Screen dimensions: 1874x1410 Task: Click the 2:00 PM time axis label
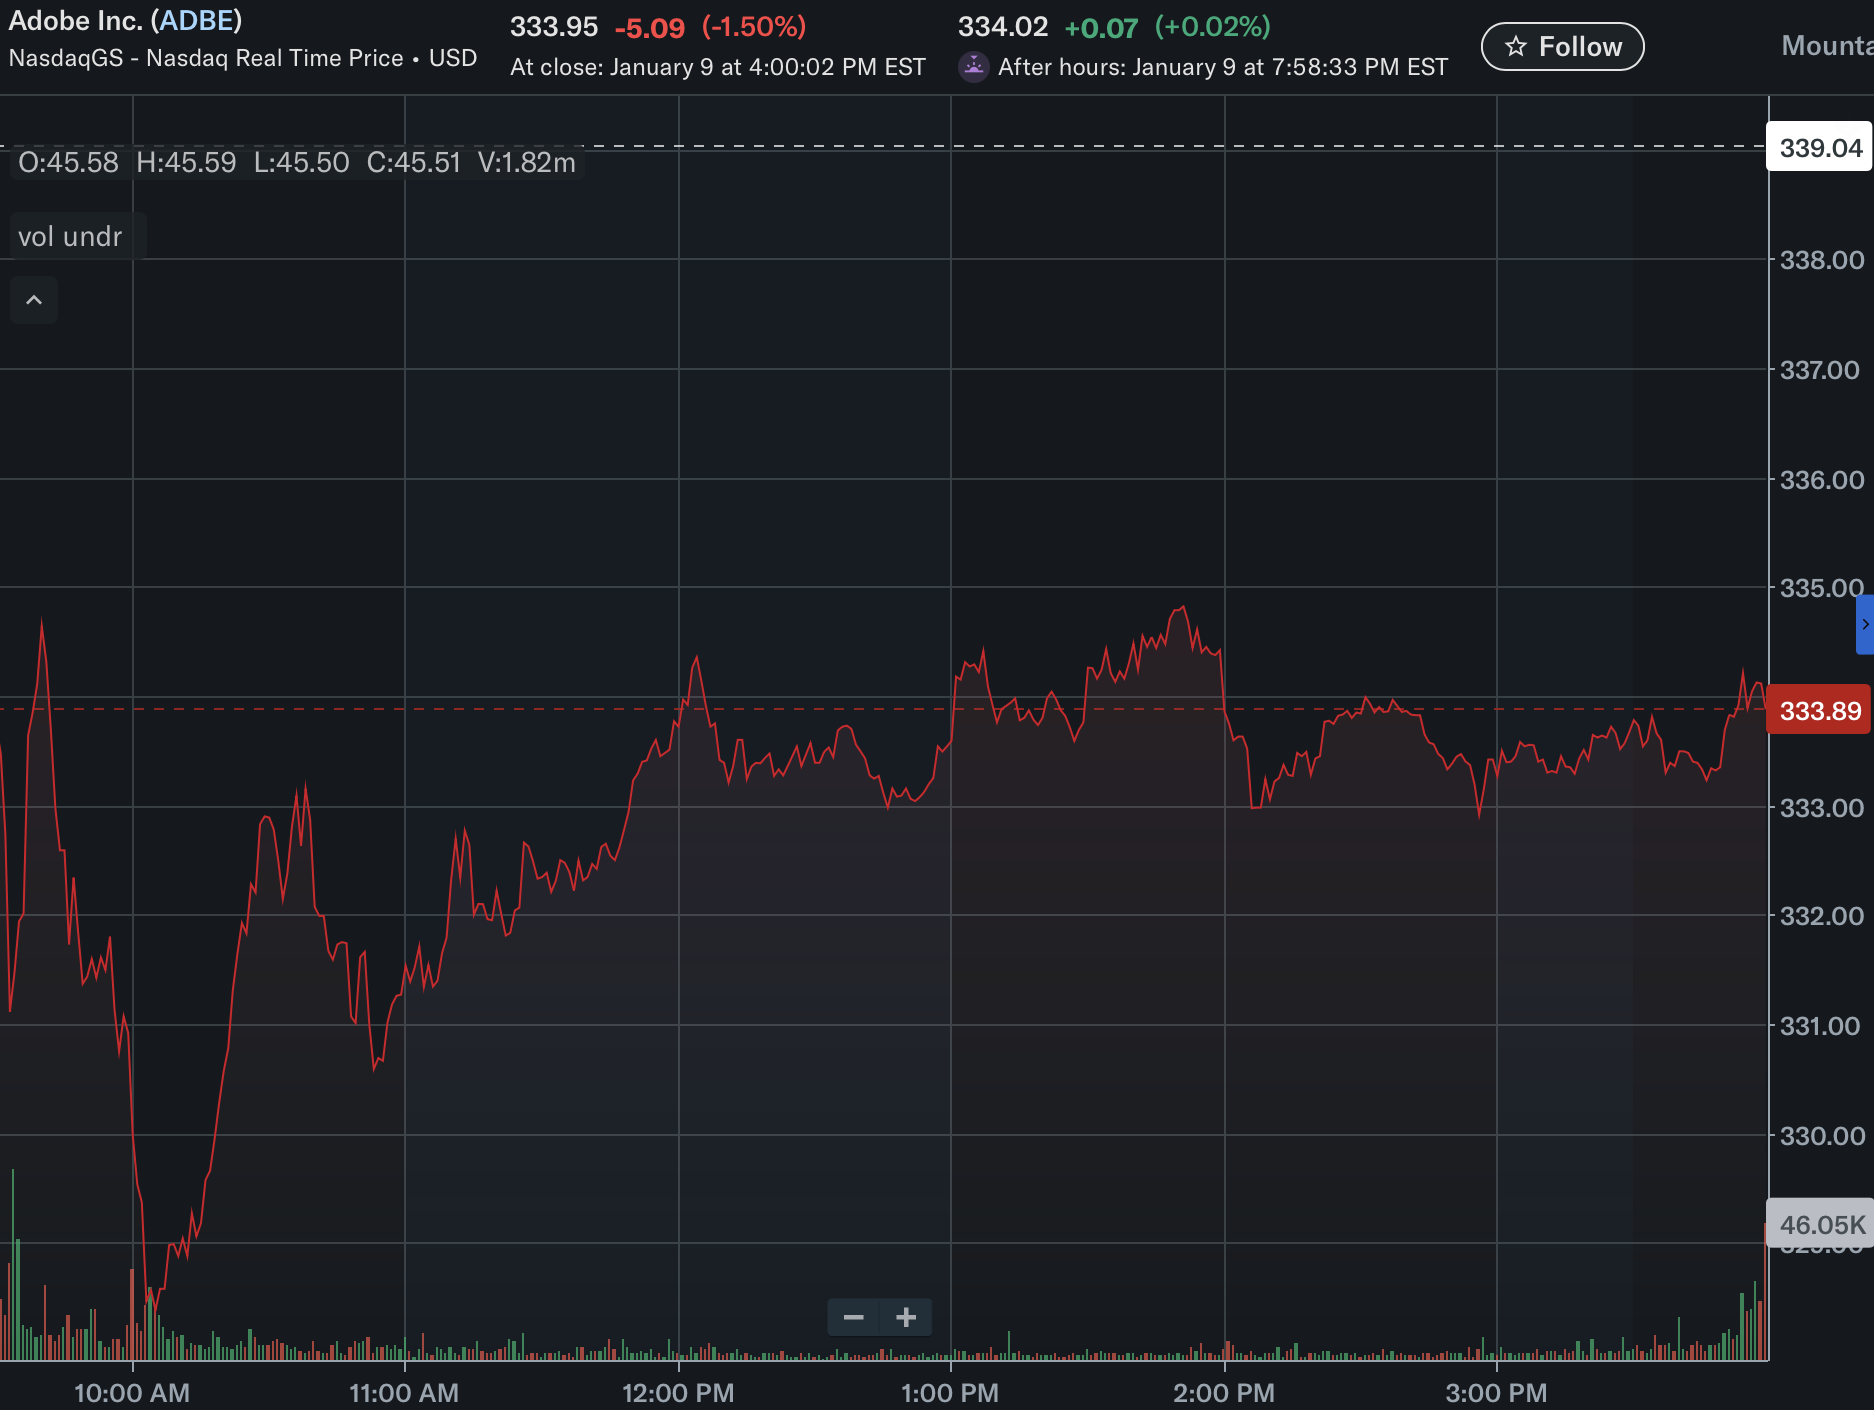point(1224,1392)
